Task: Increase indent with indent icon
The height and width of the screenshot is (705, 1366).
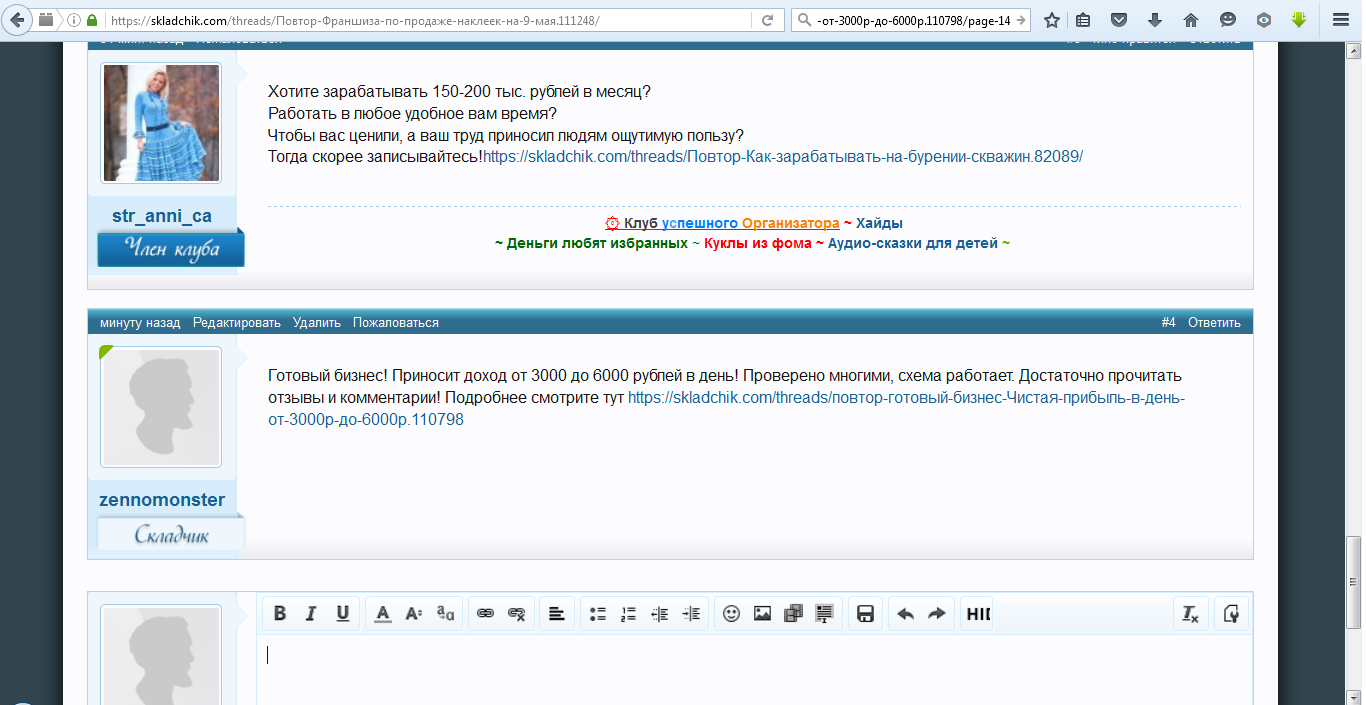Action: (x=691, y=614)
